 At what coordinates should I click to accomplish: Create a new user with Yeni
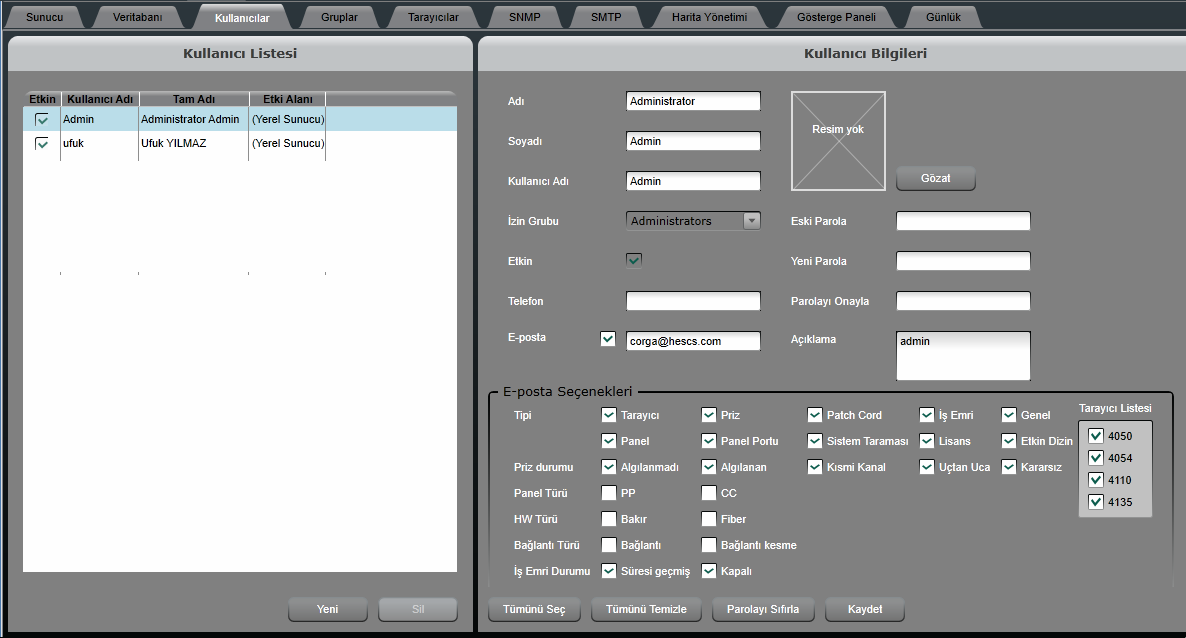coord(327,609)
